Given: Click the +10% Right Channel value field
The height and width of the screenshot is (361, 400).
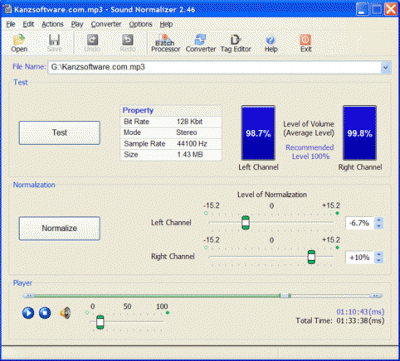Looking at the screenshot, I should [x=360, y=257].
